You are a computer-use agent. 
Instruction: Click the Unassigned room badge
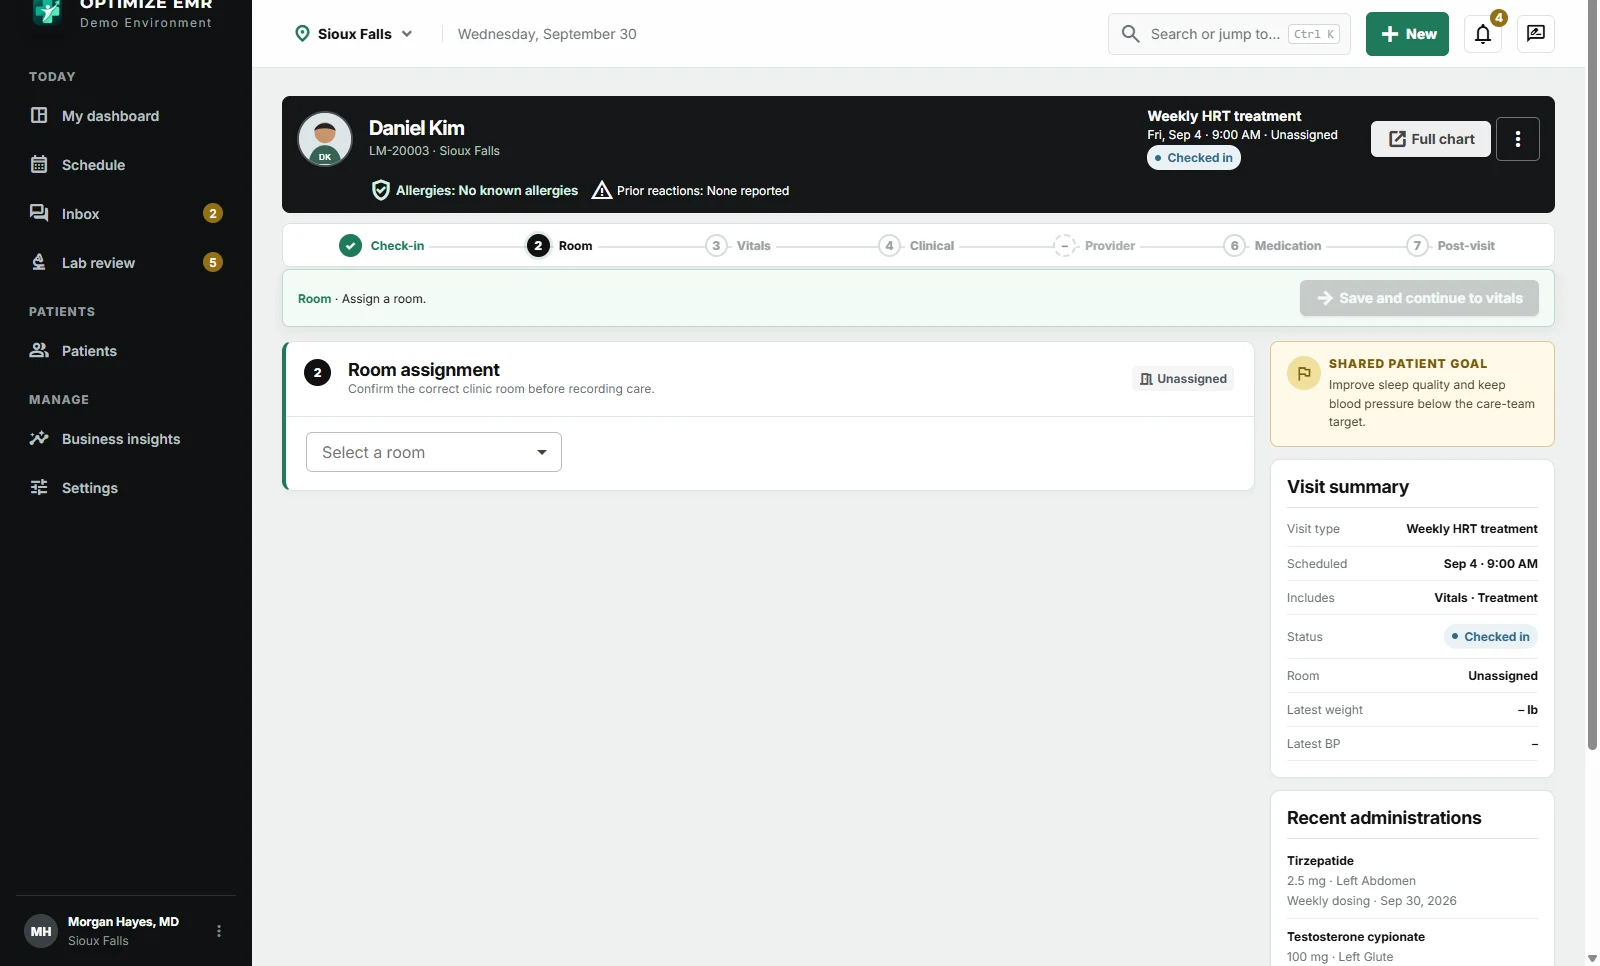pos(1183,379)
